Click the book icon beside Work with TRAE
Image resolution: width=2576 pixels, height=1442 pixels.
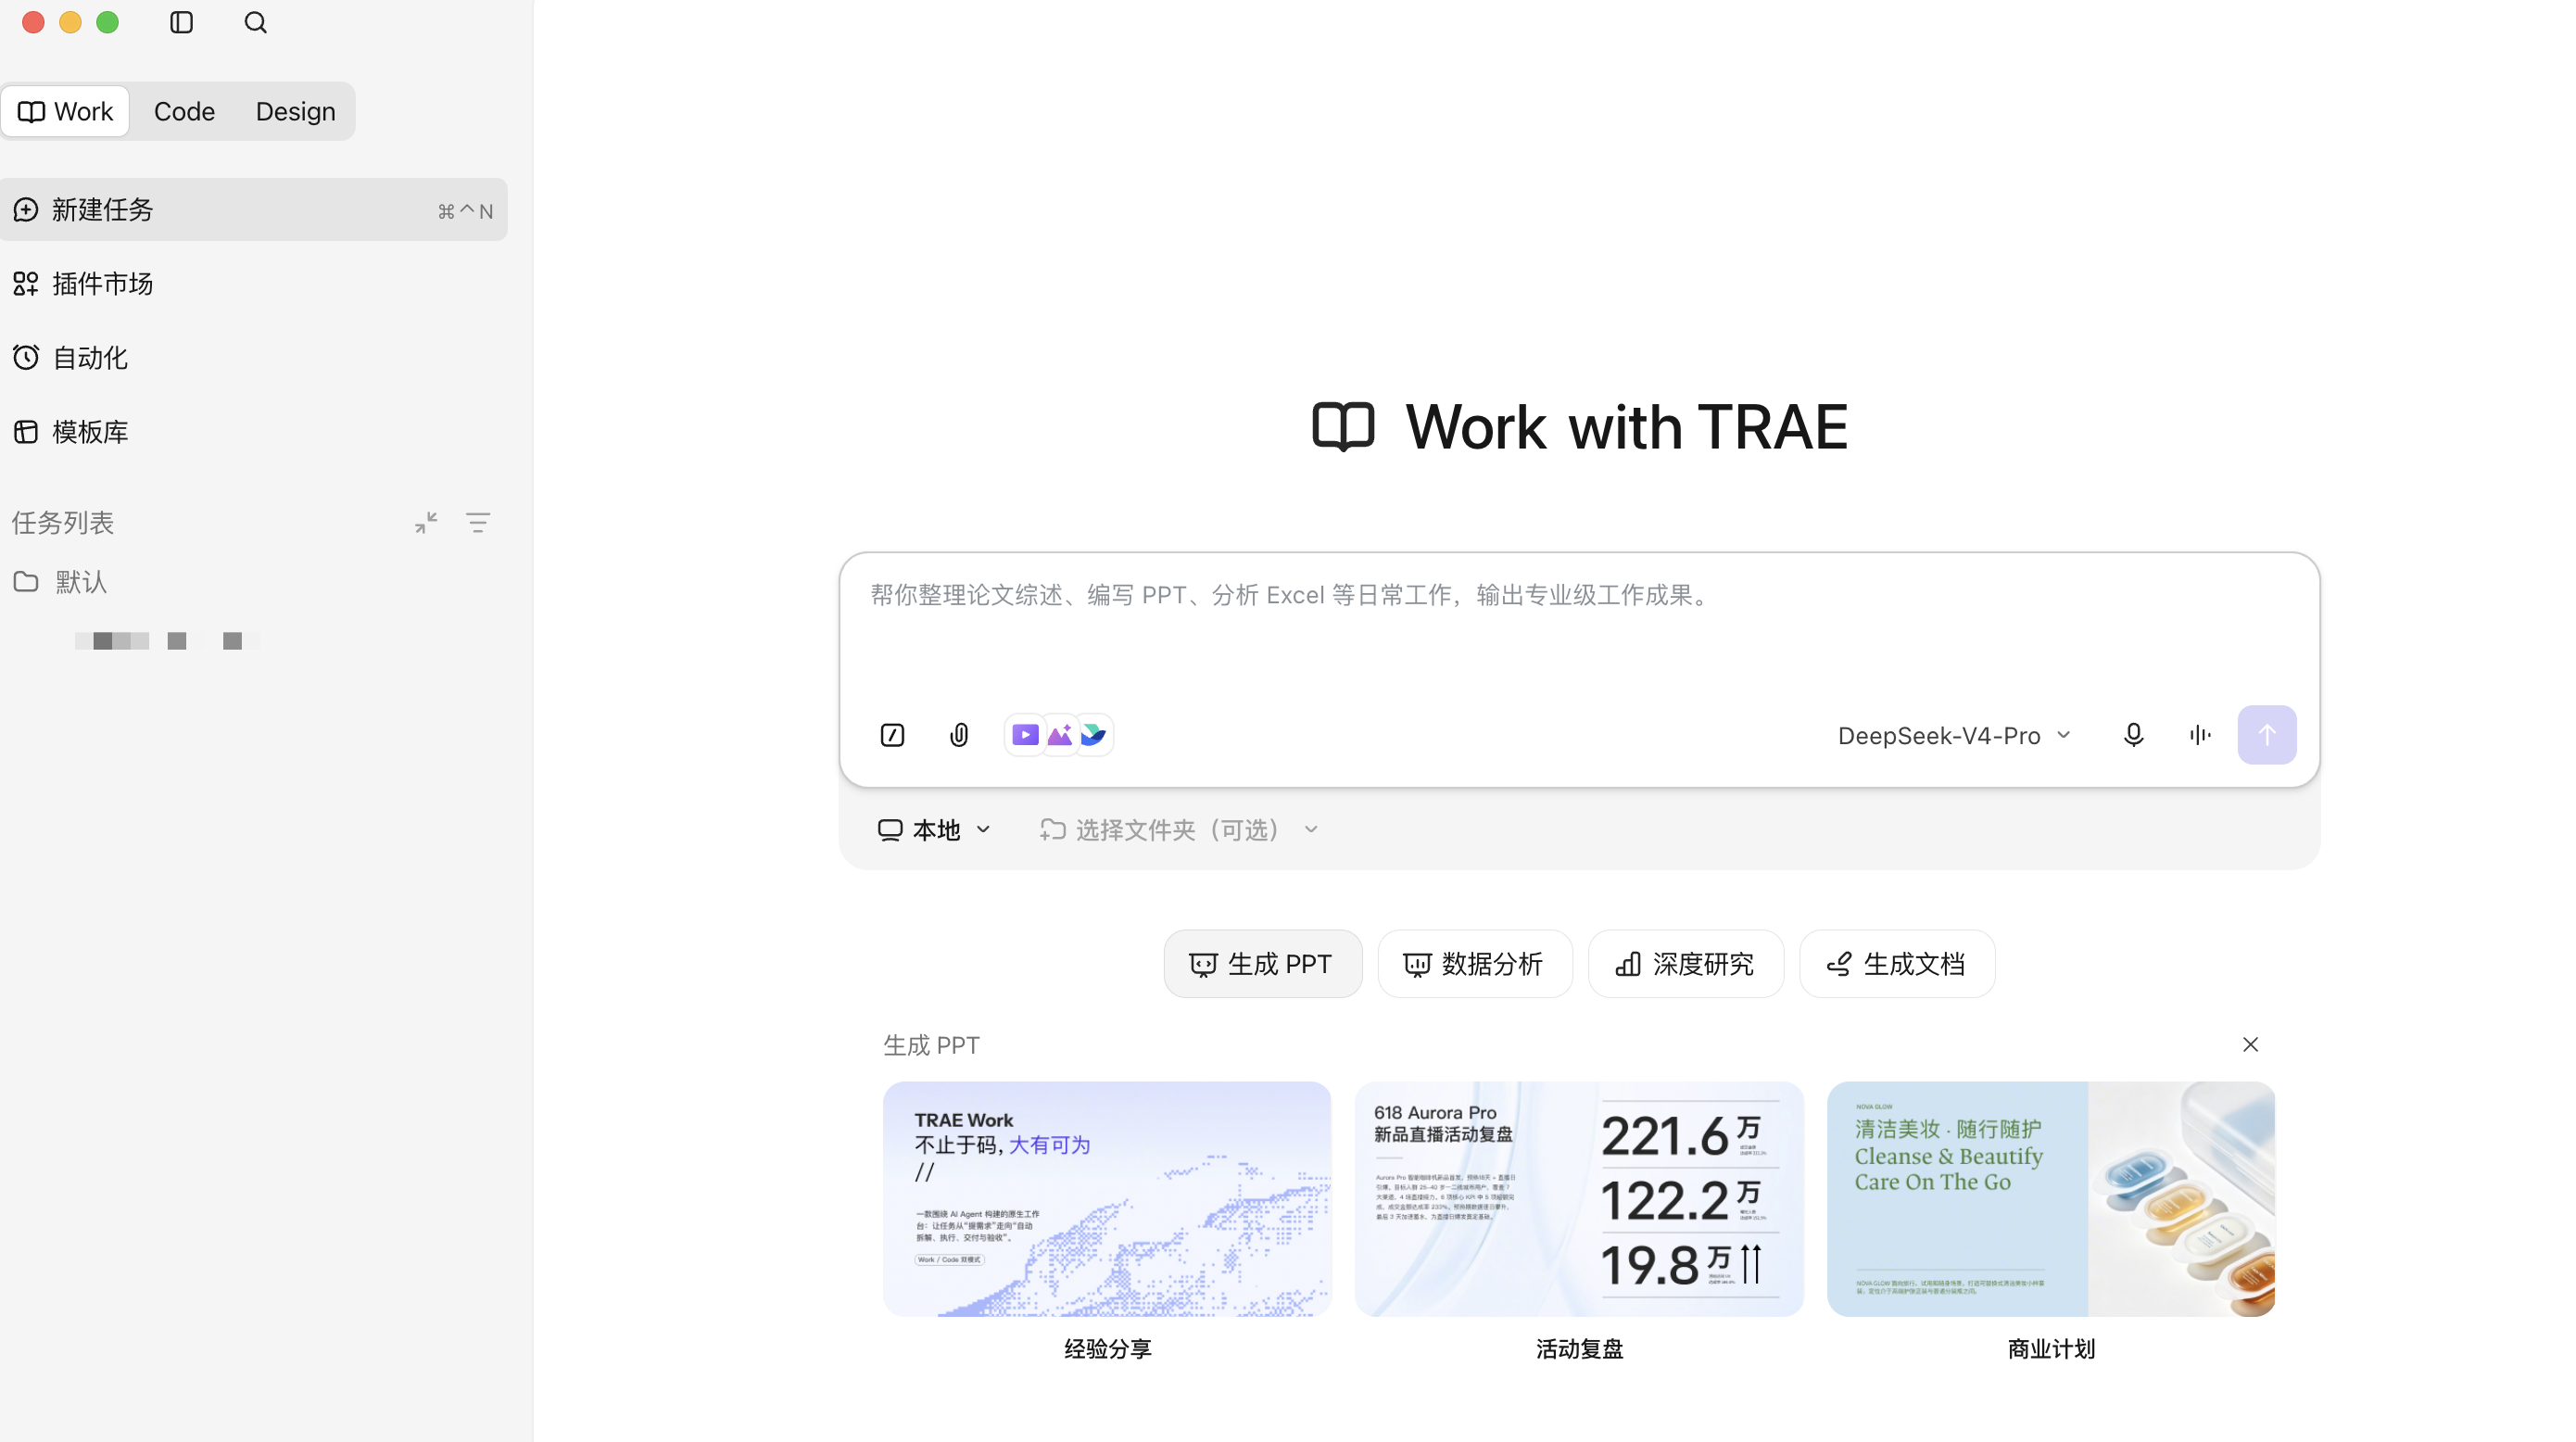click(x=1343, y=427)
